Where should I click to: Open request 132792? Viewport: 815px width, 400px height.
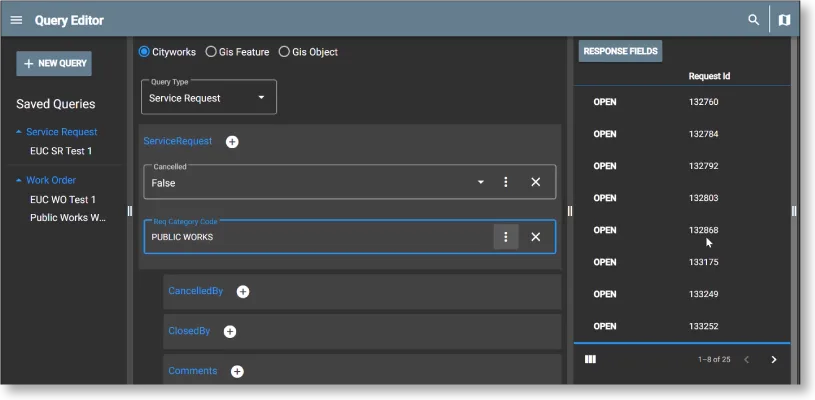click(605, 166)
